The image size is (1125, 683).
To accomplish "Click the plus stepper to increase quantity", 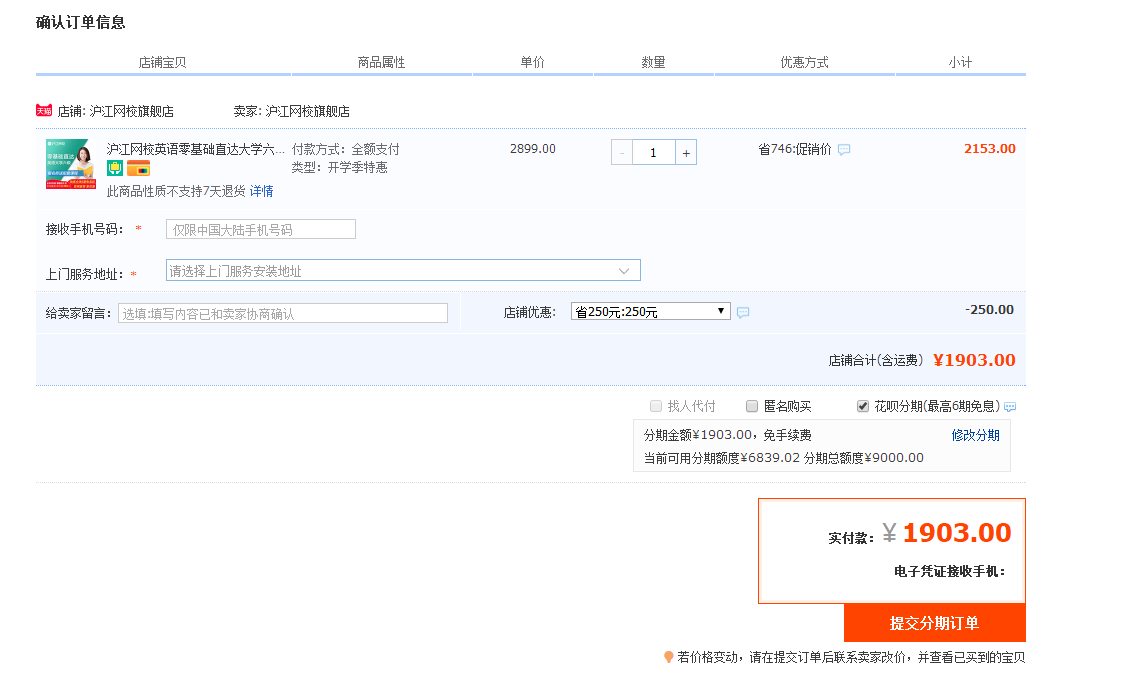I will click(x=686, y=151).
